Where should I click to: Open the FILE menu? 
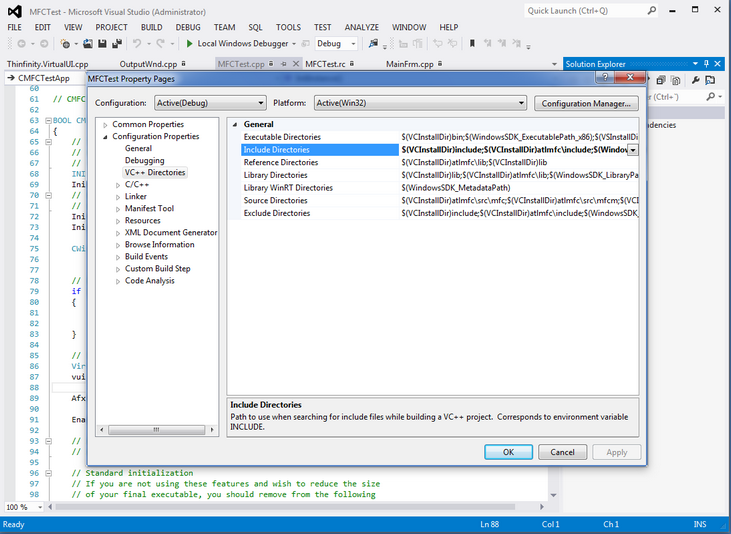(x=14, y=28)
